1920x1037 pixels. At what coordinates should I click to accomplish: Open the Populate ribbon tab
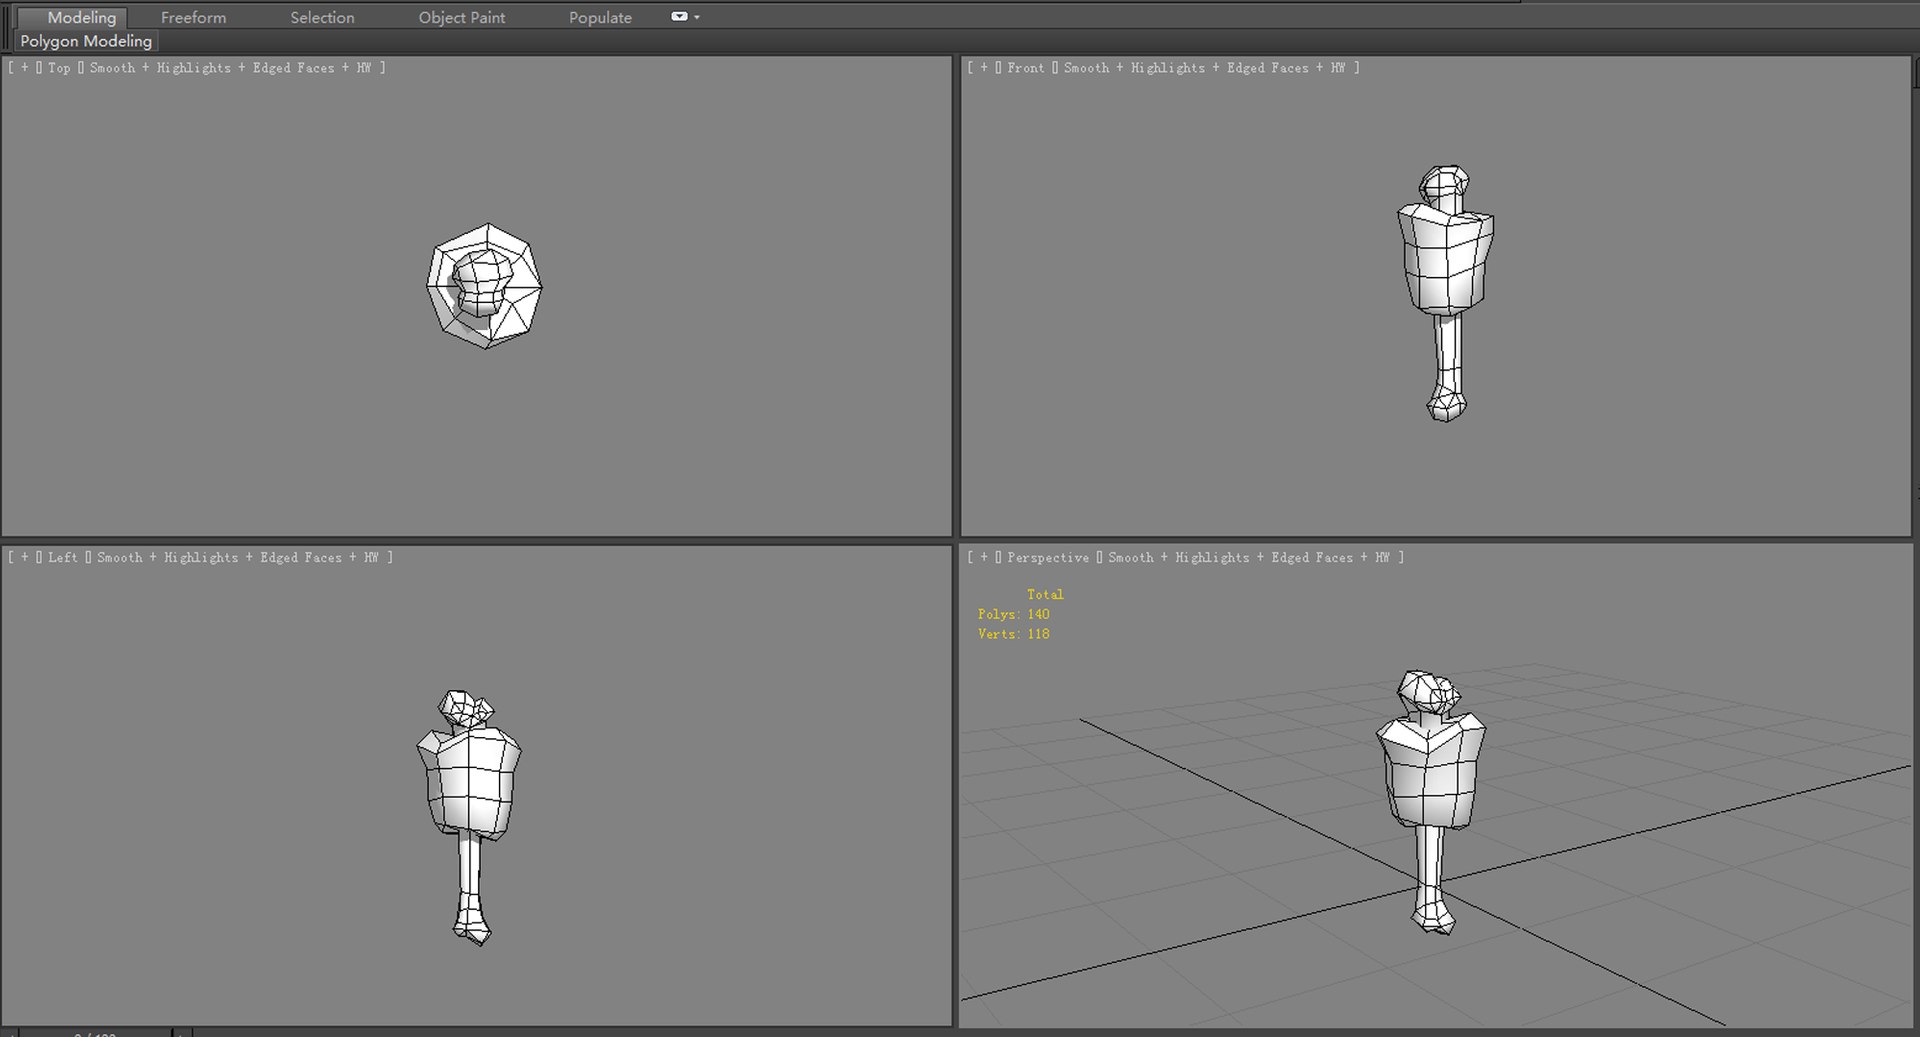600,17
